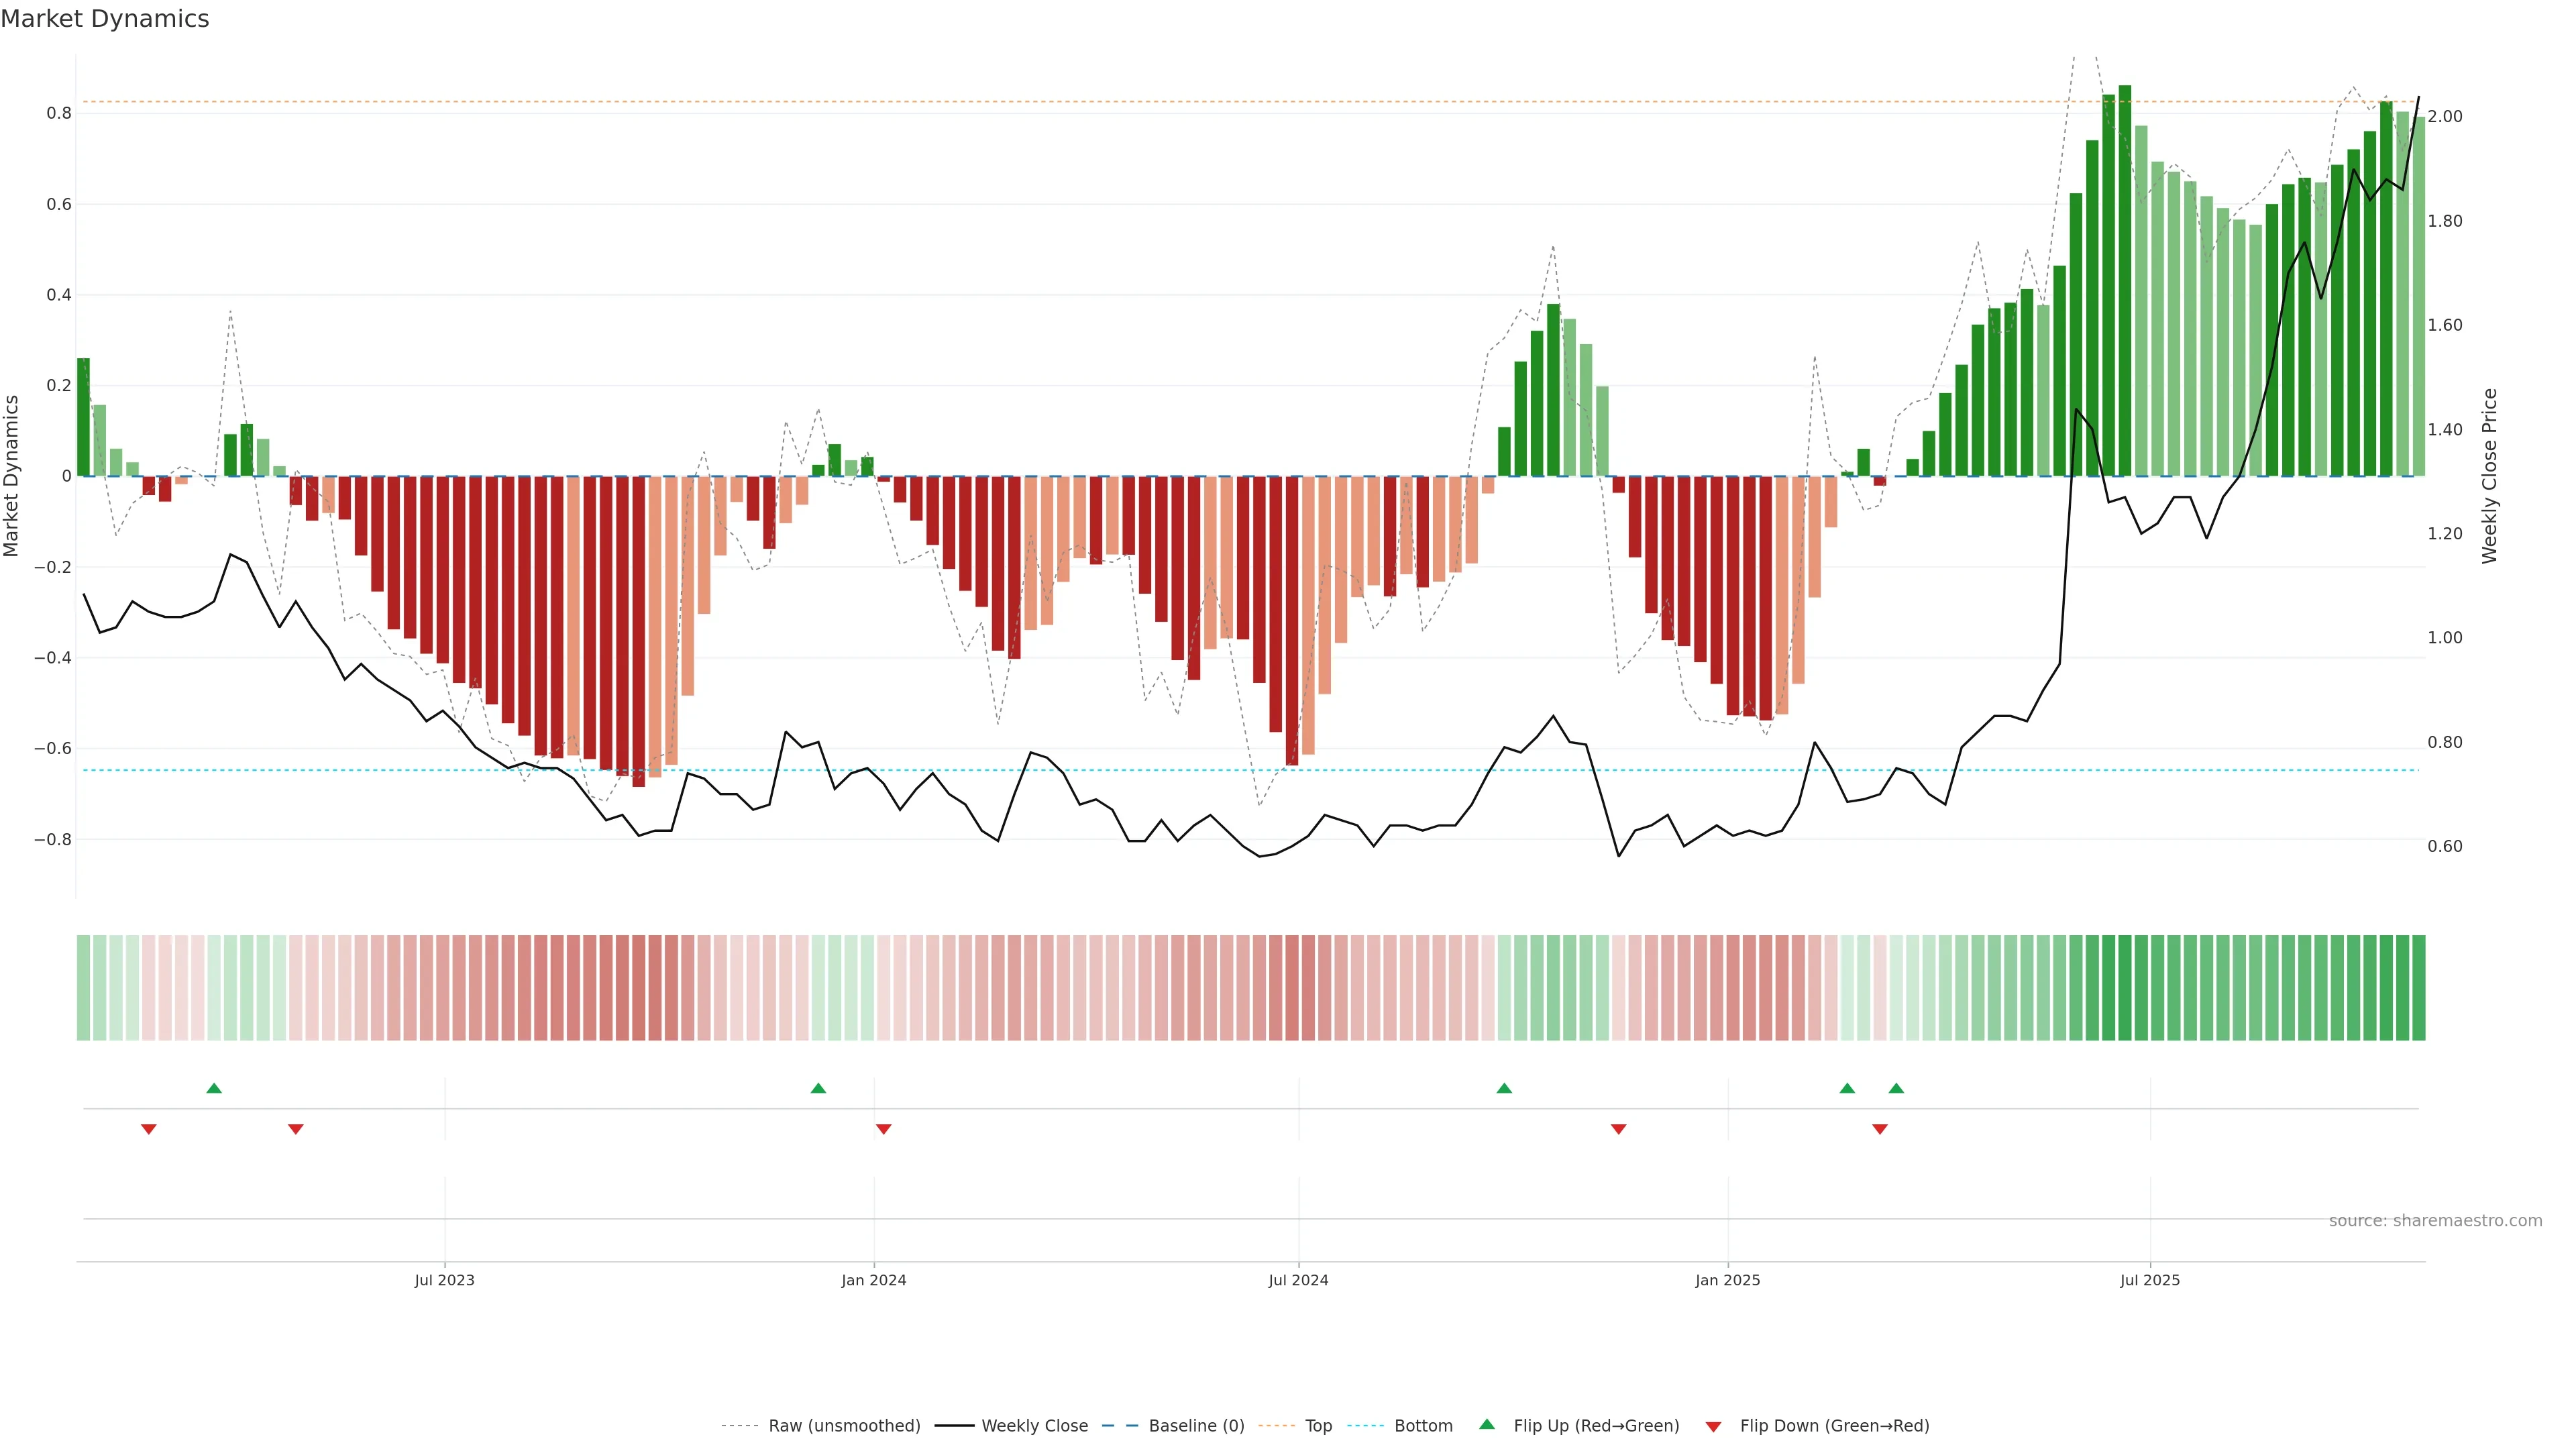Click the leftmost red flip-down triangle marker
2576x1449 pixels.
149,1129
